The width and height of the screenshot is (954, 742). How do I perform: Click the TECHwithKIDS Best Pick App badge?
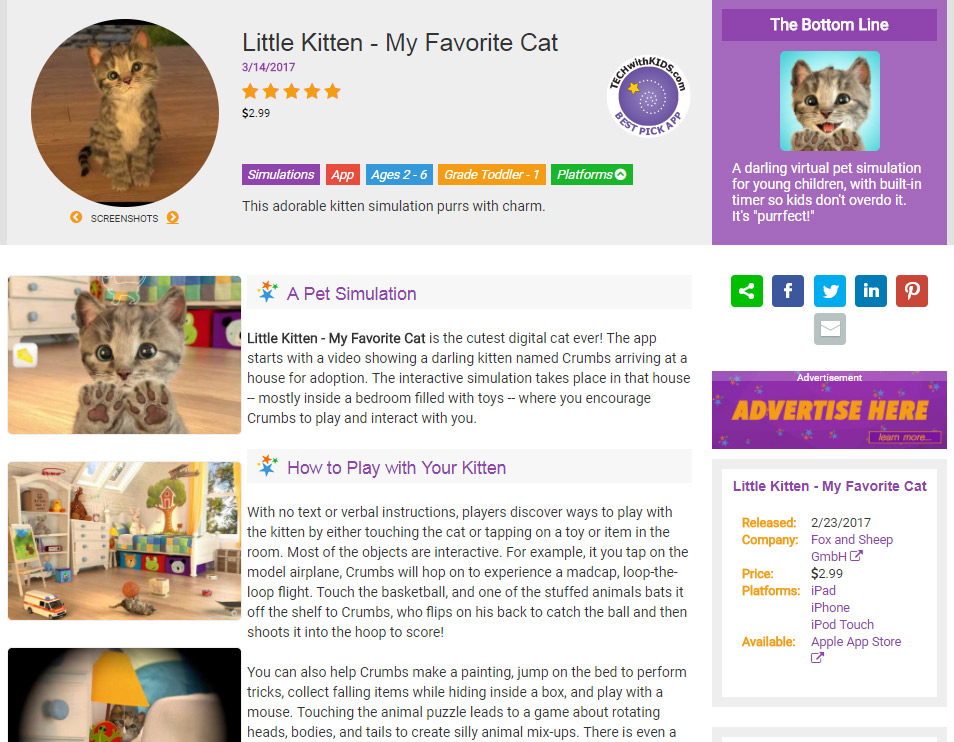point(649,97)
